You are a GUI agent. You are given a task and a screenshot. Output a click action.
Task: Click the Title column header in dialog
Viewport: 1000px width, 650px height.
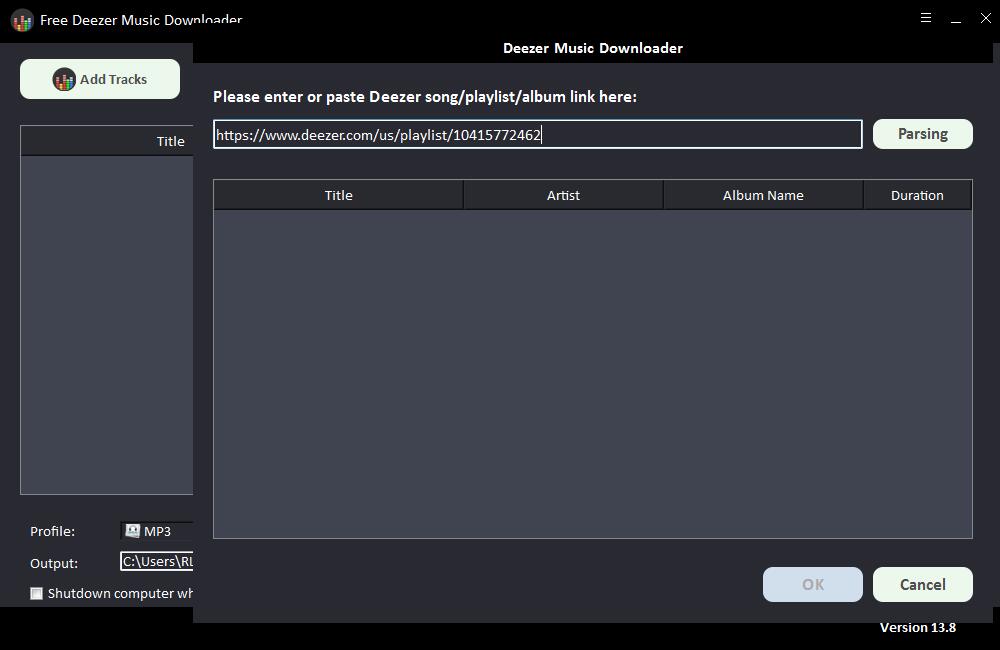click(339, 195)
